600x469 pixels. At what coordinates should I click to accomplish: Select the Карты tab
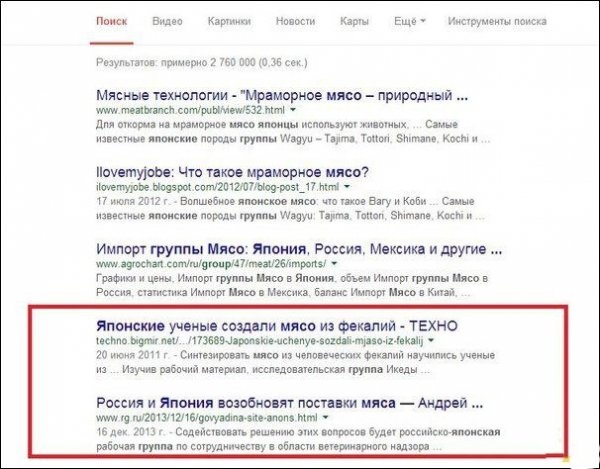coord(354,21)
